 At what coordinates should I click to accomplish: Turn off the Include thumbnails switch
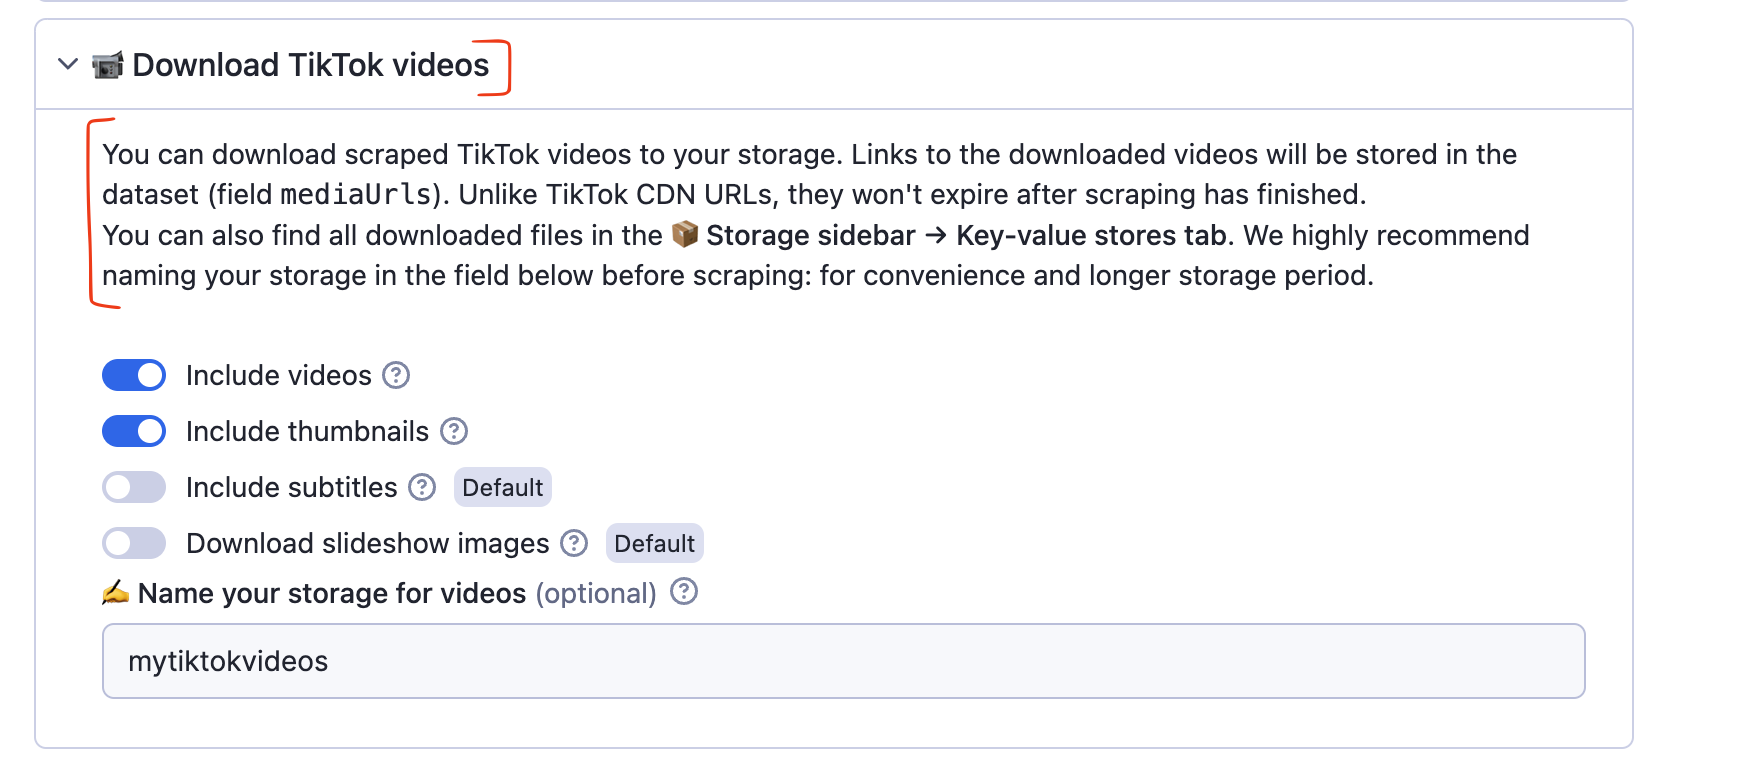[x=134, y=432]
